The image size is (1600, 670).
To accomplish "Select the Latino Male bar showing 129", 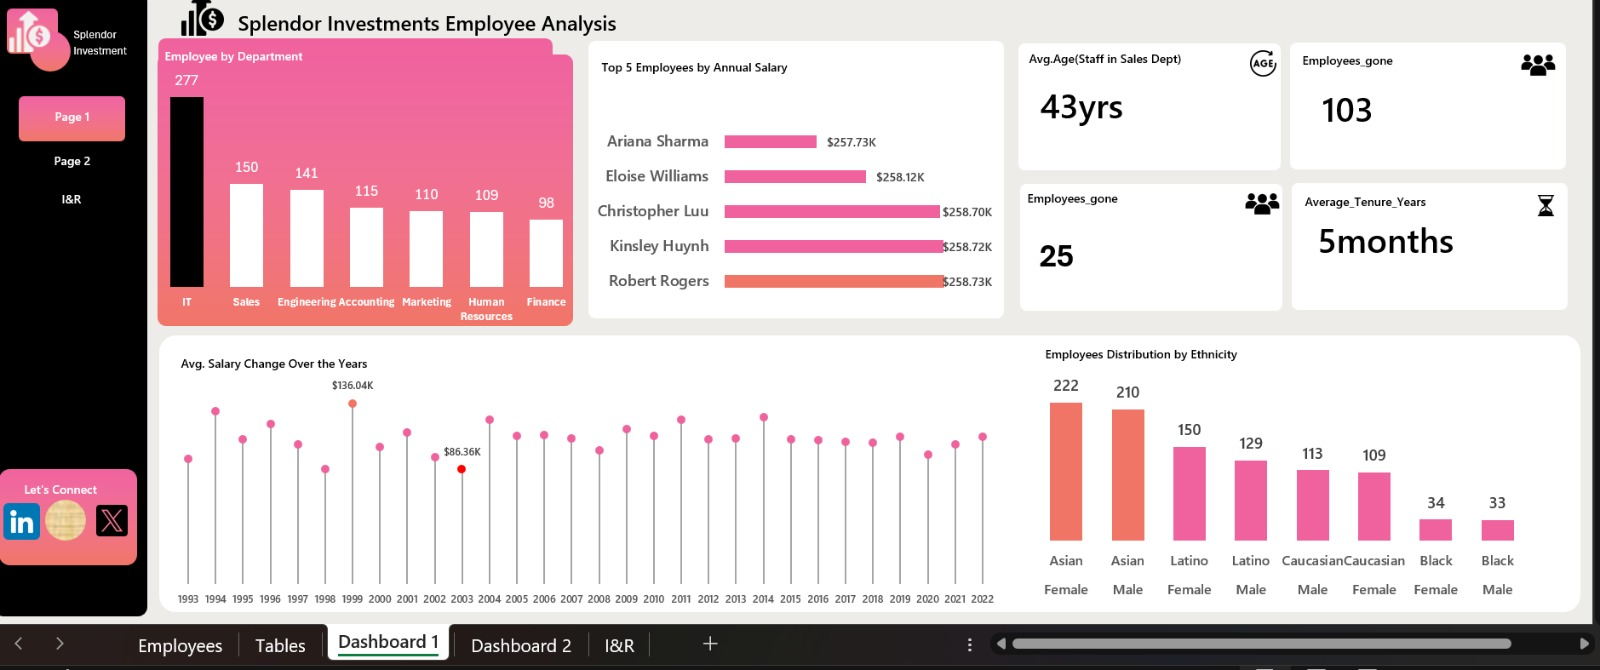I will (1251, 501).
